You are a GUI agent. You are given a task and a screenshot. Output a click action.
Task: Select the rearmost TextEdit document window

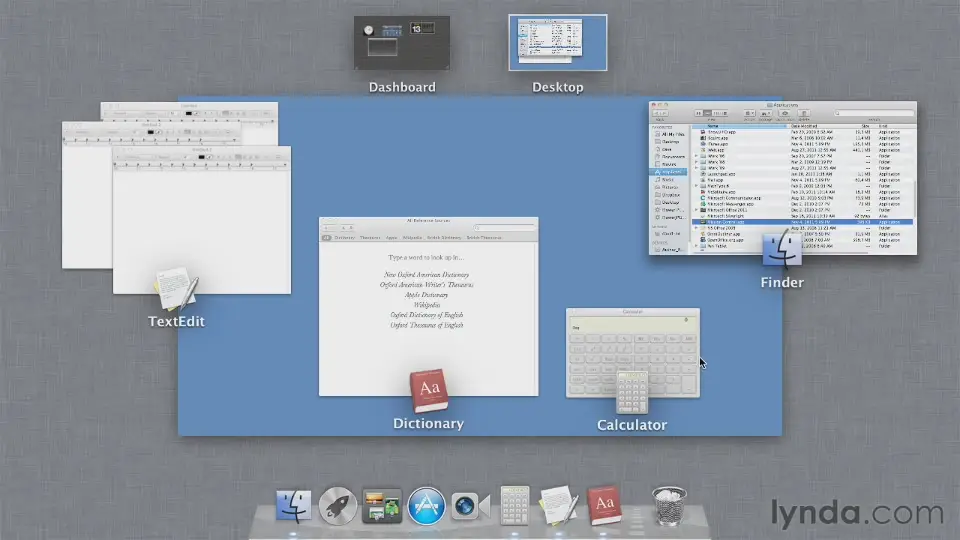pos(189,111)
